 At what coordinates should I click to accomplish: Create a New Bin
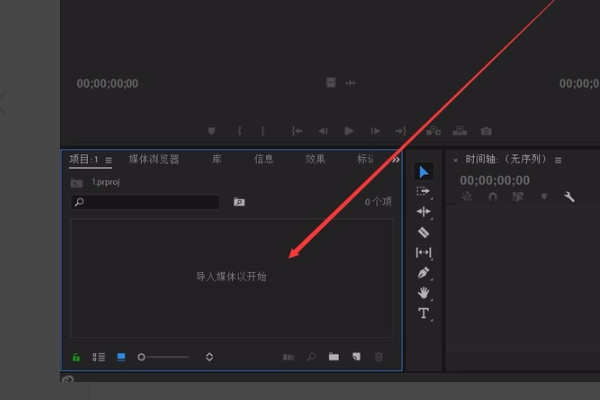[x=334, y=357]
